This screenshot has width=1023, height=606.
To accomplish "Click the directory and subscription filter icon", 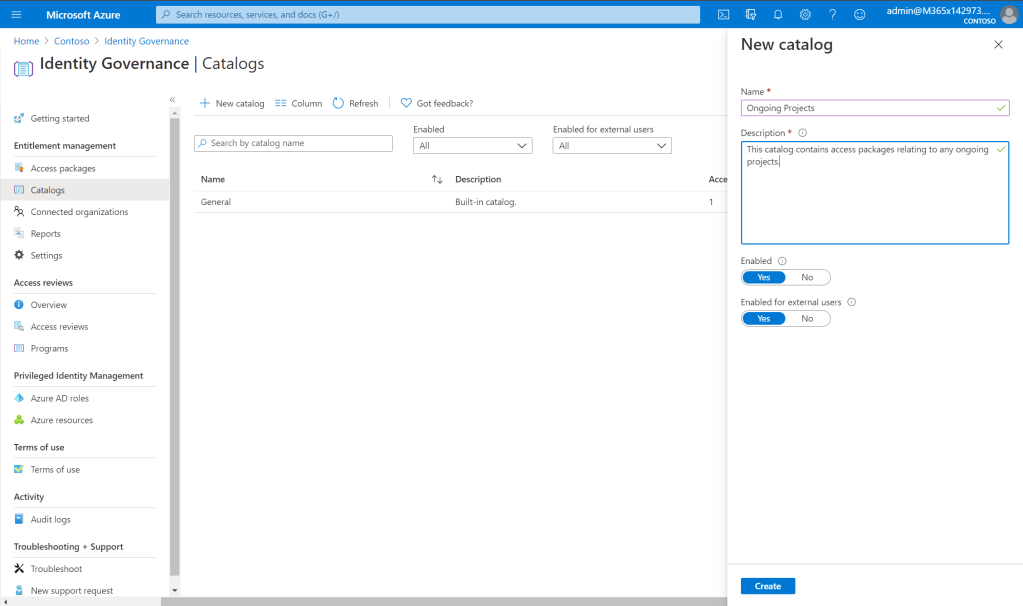I will coord(751,14).
